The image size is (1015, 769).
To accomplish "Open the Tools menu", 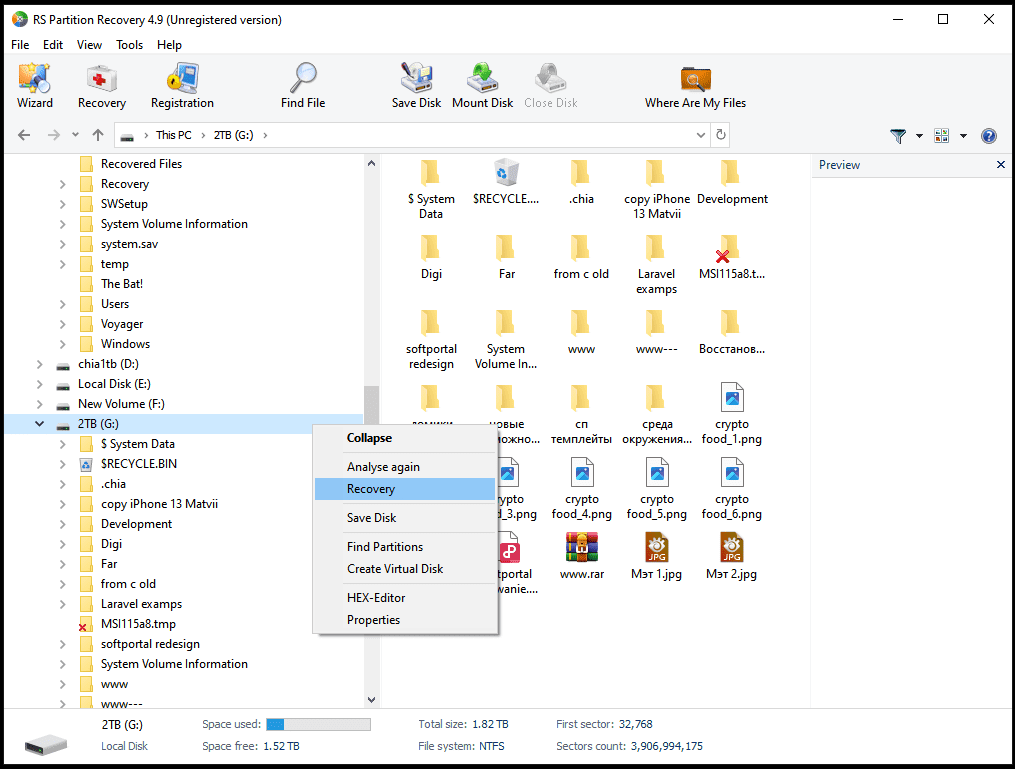I will [129, 45].
